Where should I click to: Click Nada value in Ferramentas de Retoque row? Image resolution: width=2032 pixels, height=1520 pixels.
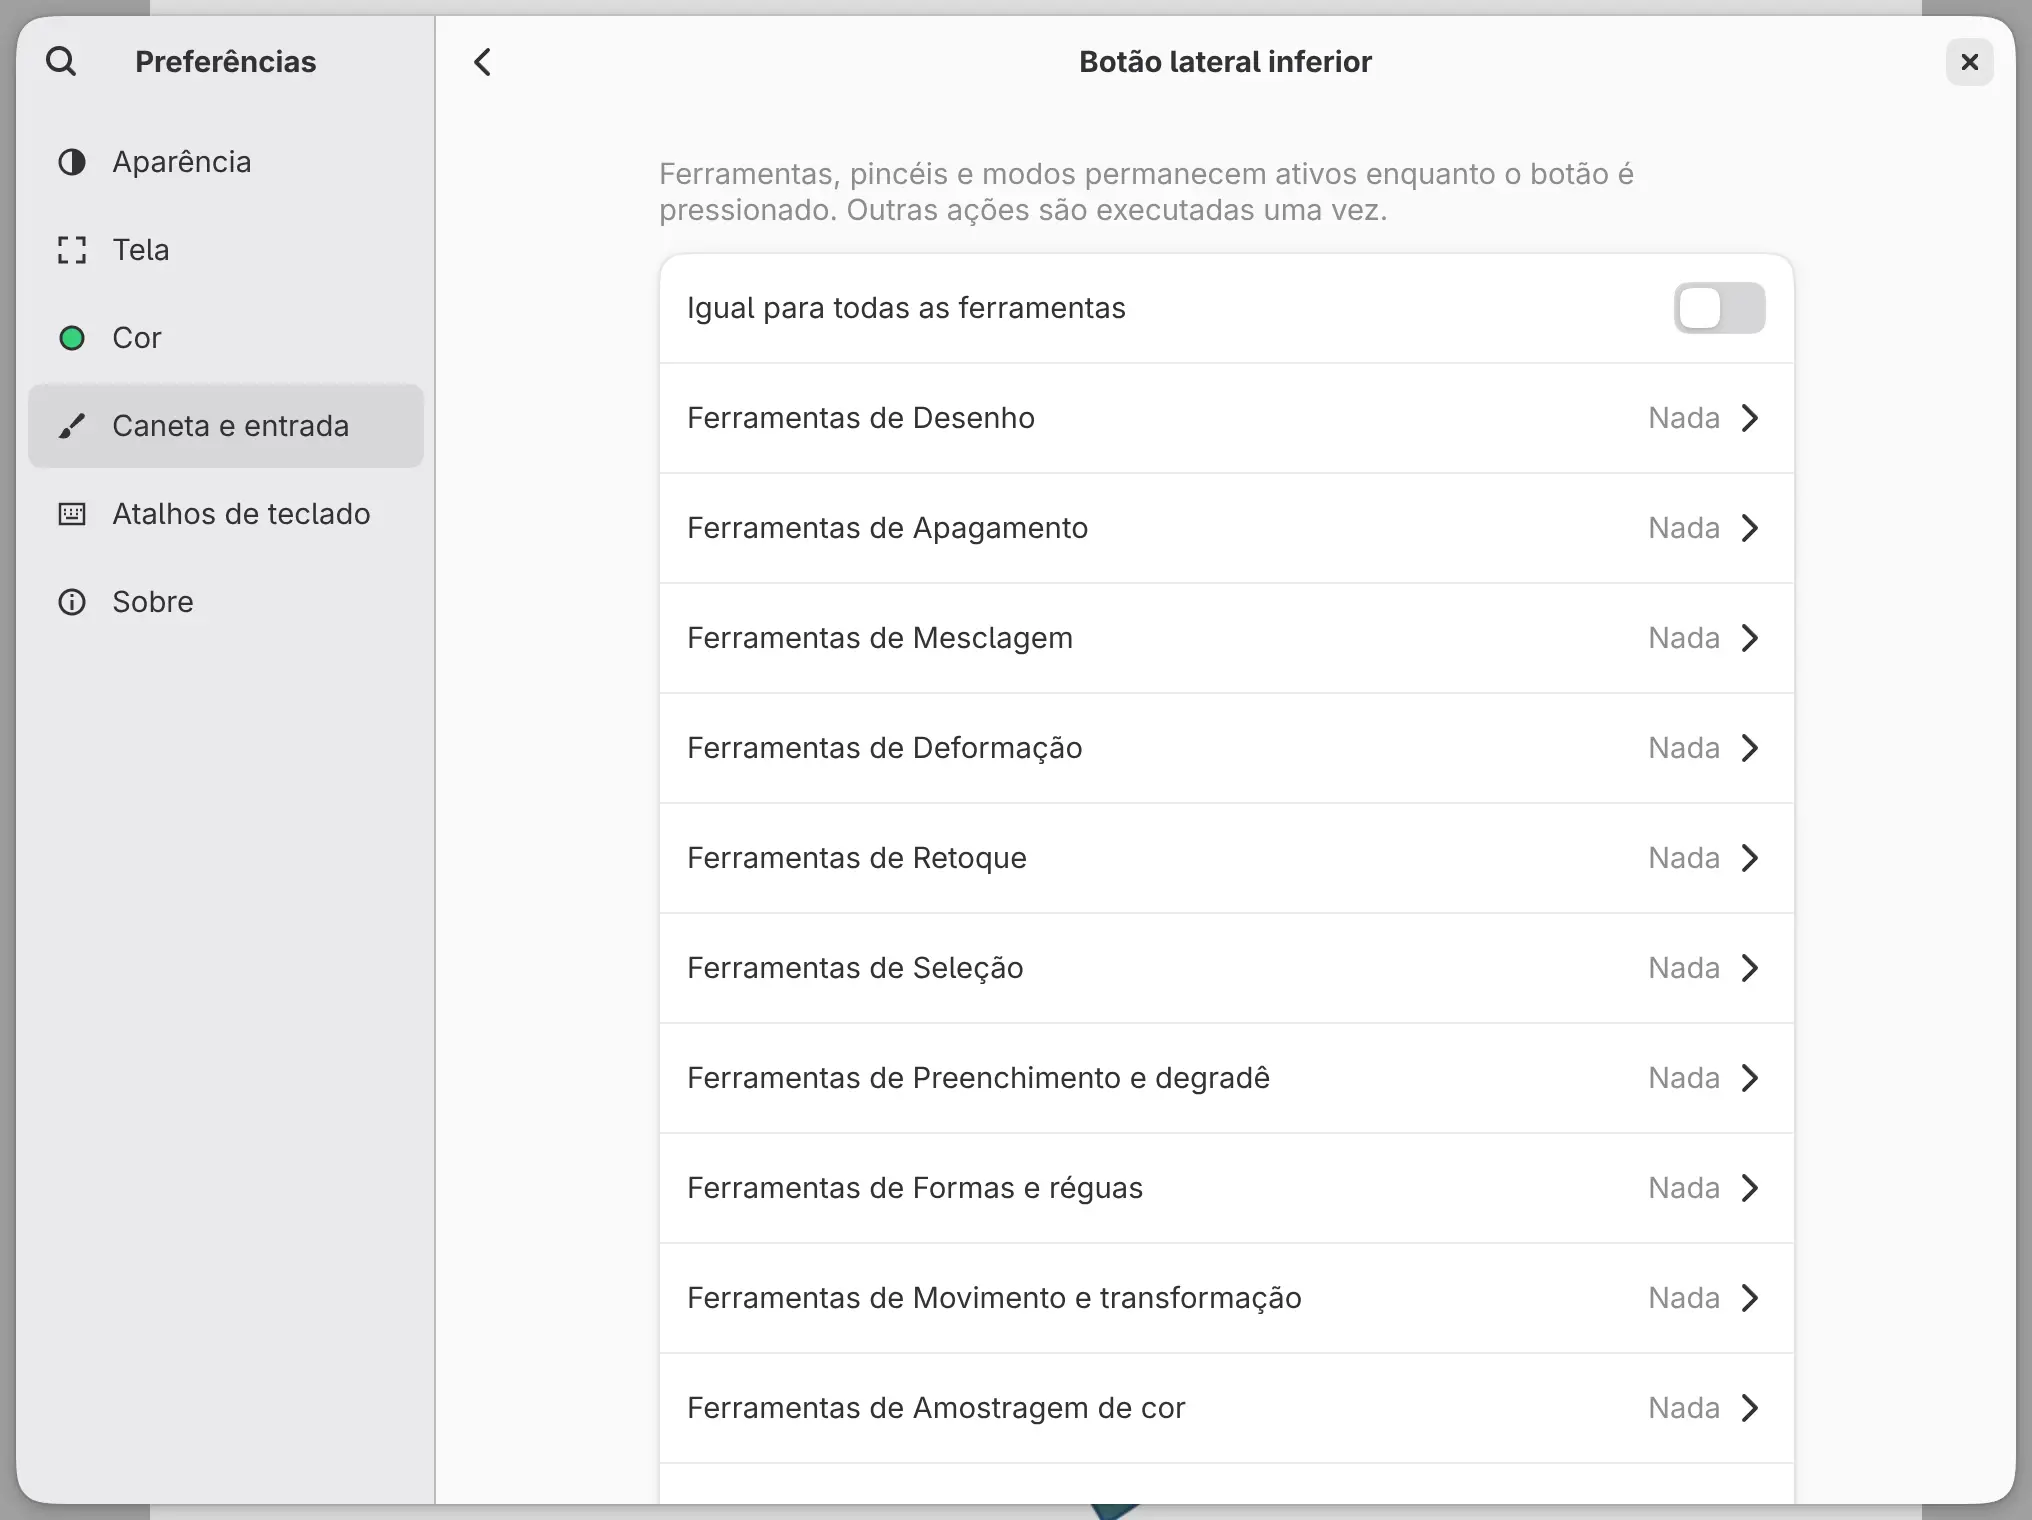click(1684, 858)
